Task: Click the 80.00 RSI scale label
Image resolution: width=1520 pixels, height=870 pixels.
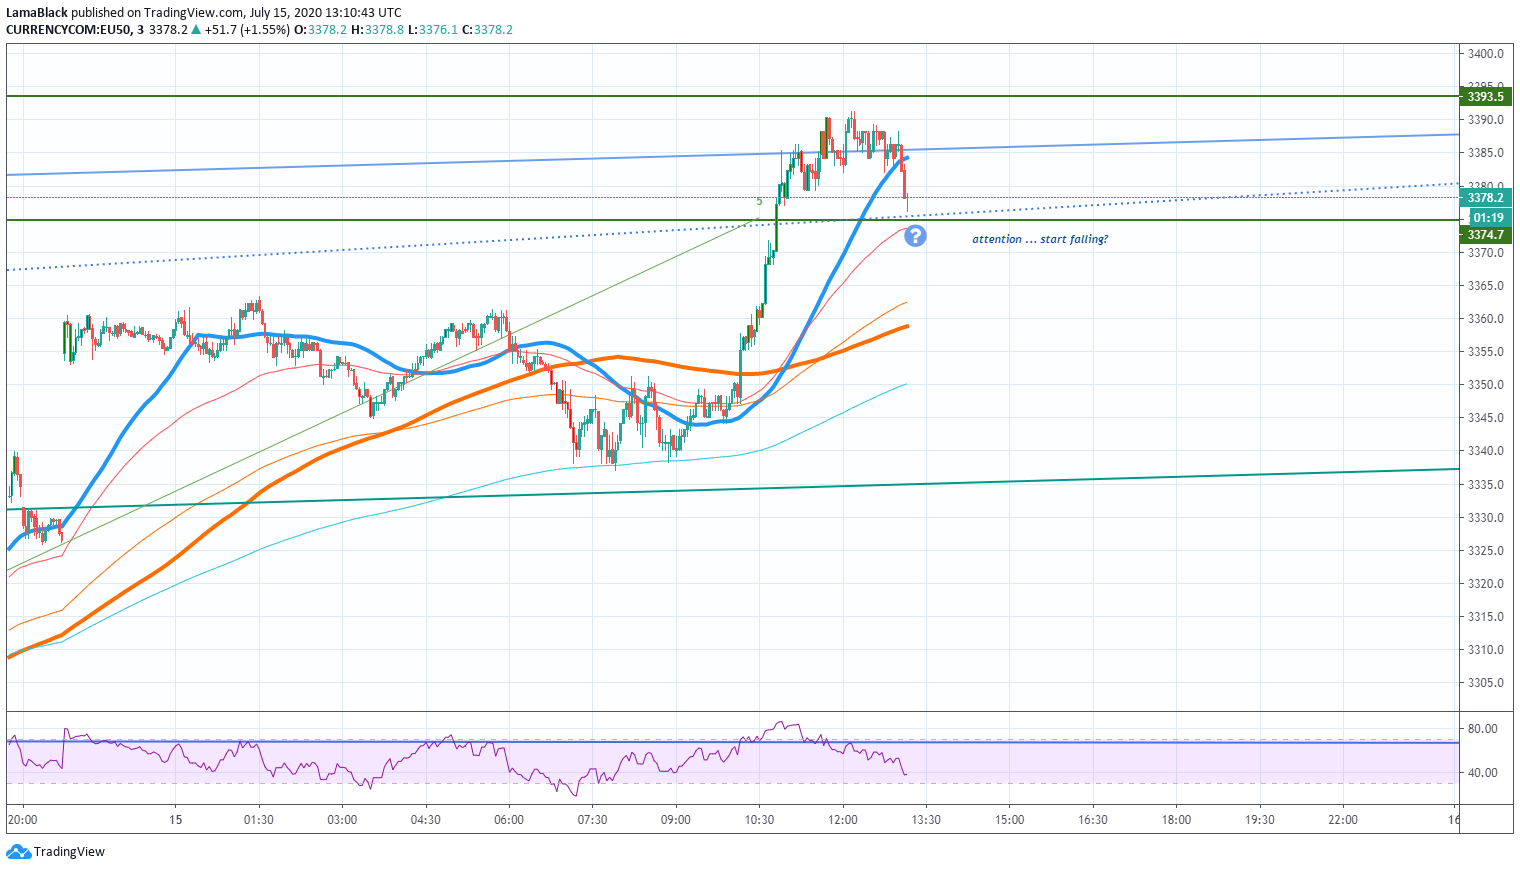Action: click(x=1483, y=729)
